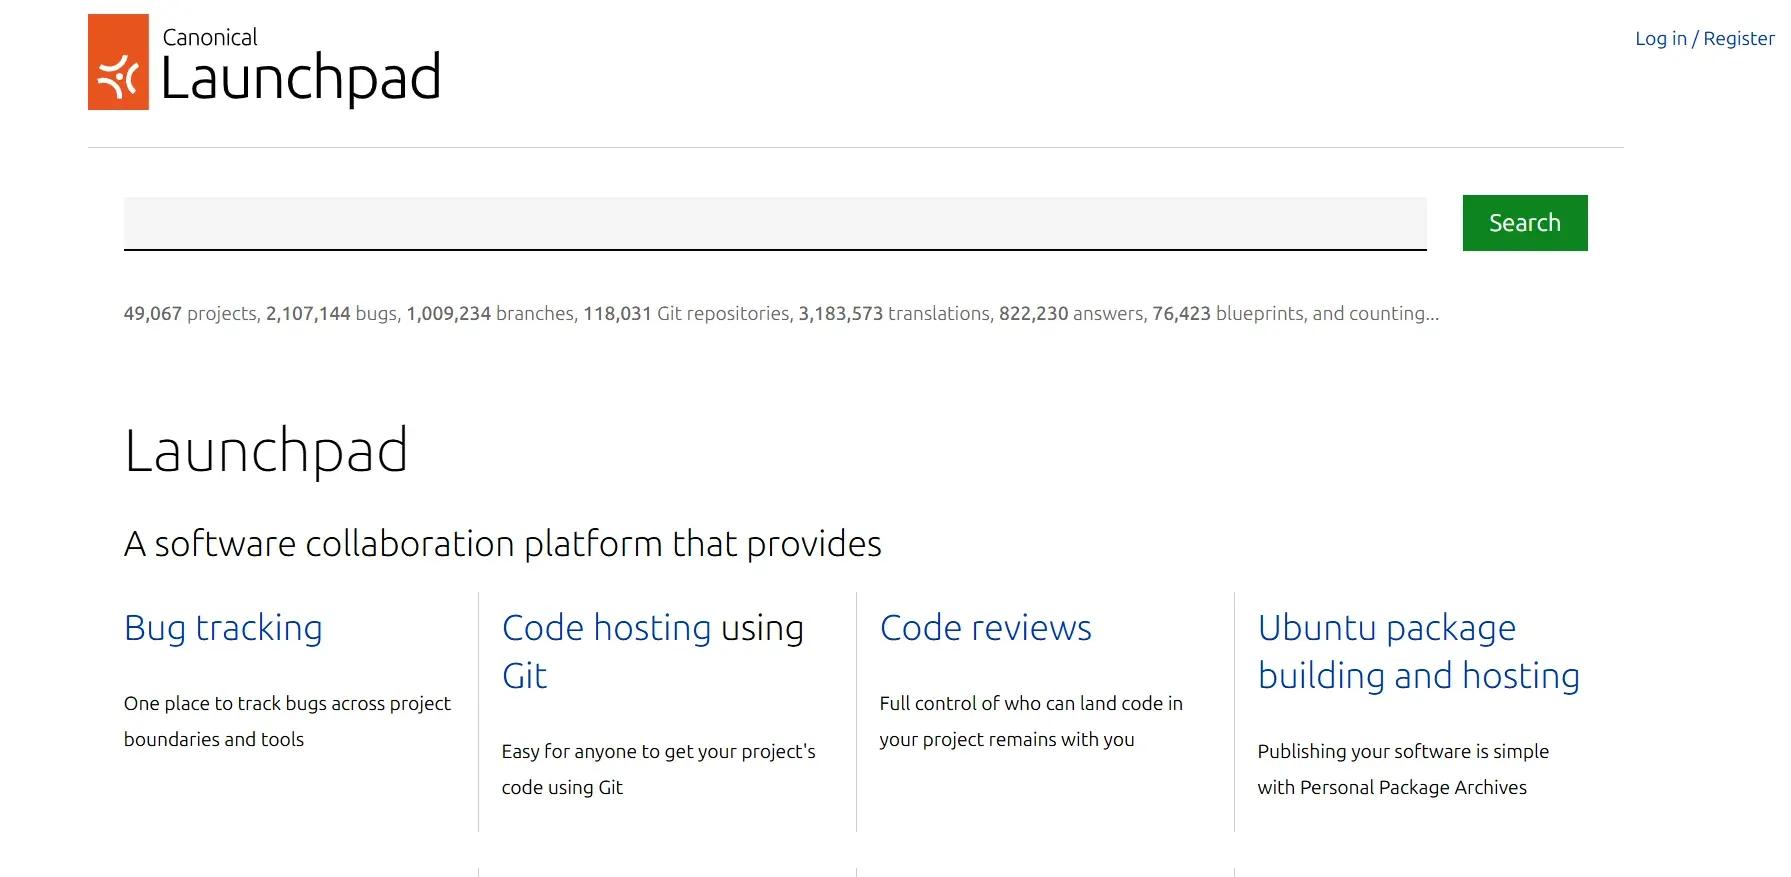Viewport: 1791px width, 877px height.
Task: Click the 2,107,144 bugs statistic
Action: tap(331, 313)
